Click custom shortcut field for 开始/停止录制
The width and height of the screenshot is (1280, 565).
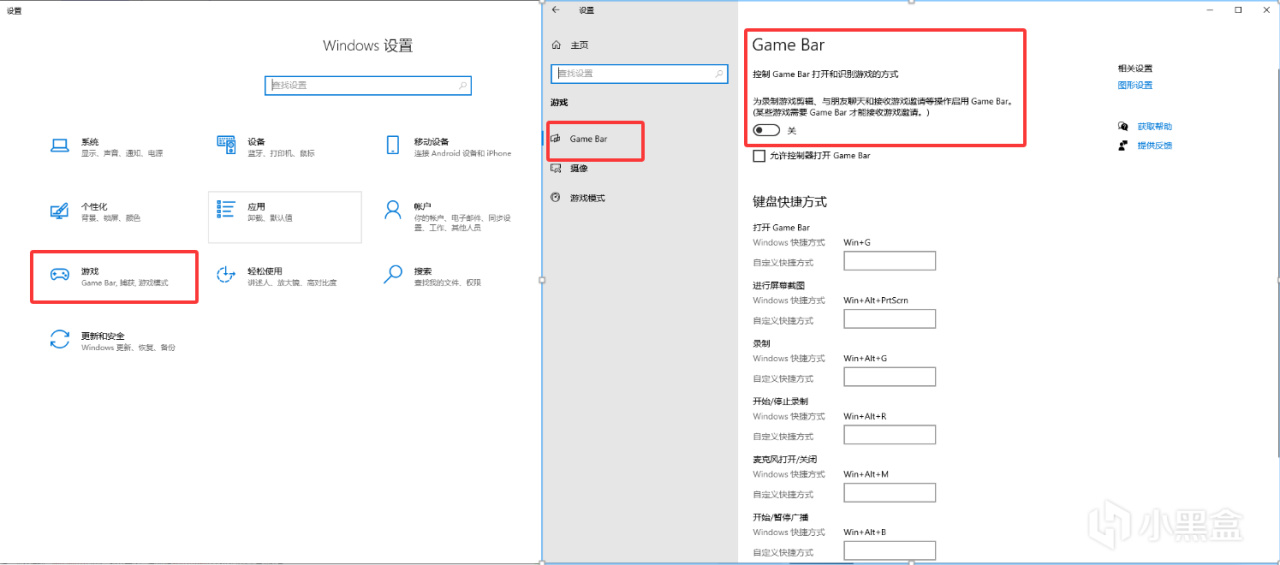pos(889,435)
